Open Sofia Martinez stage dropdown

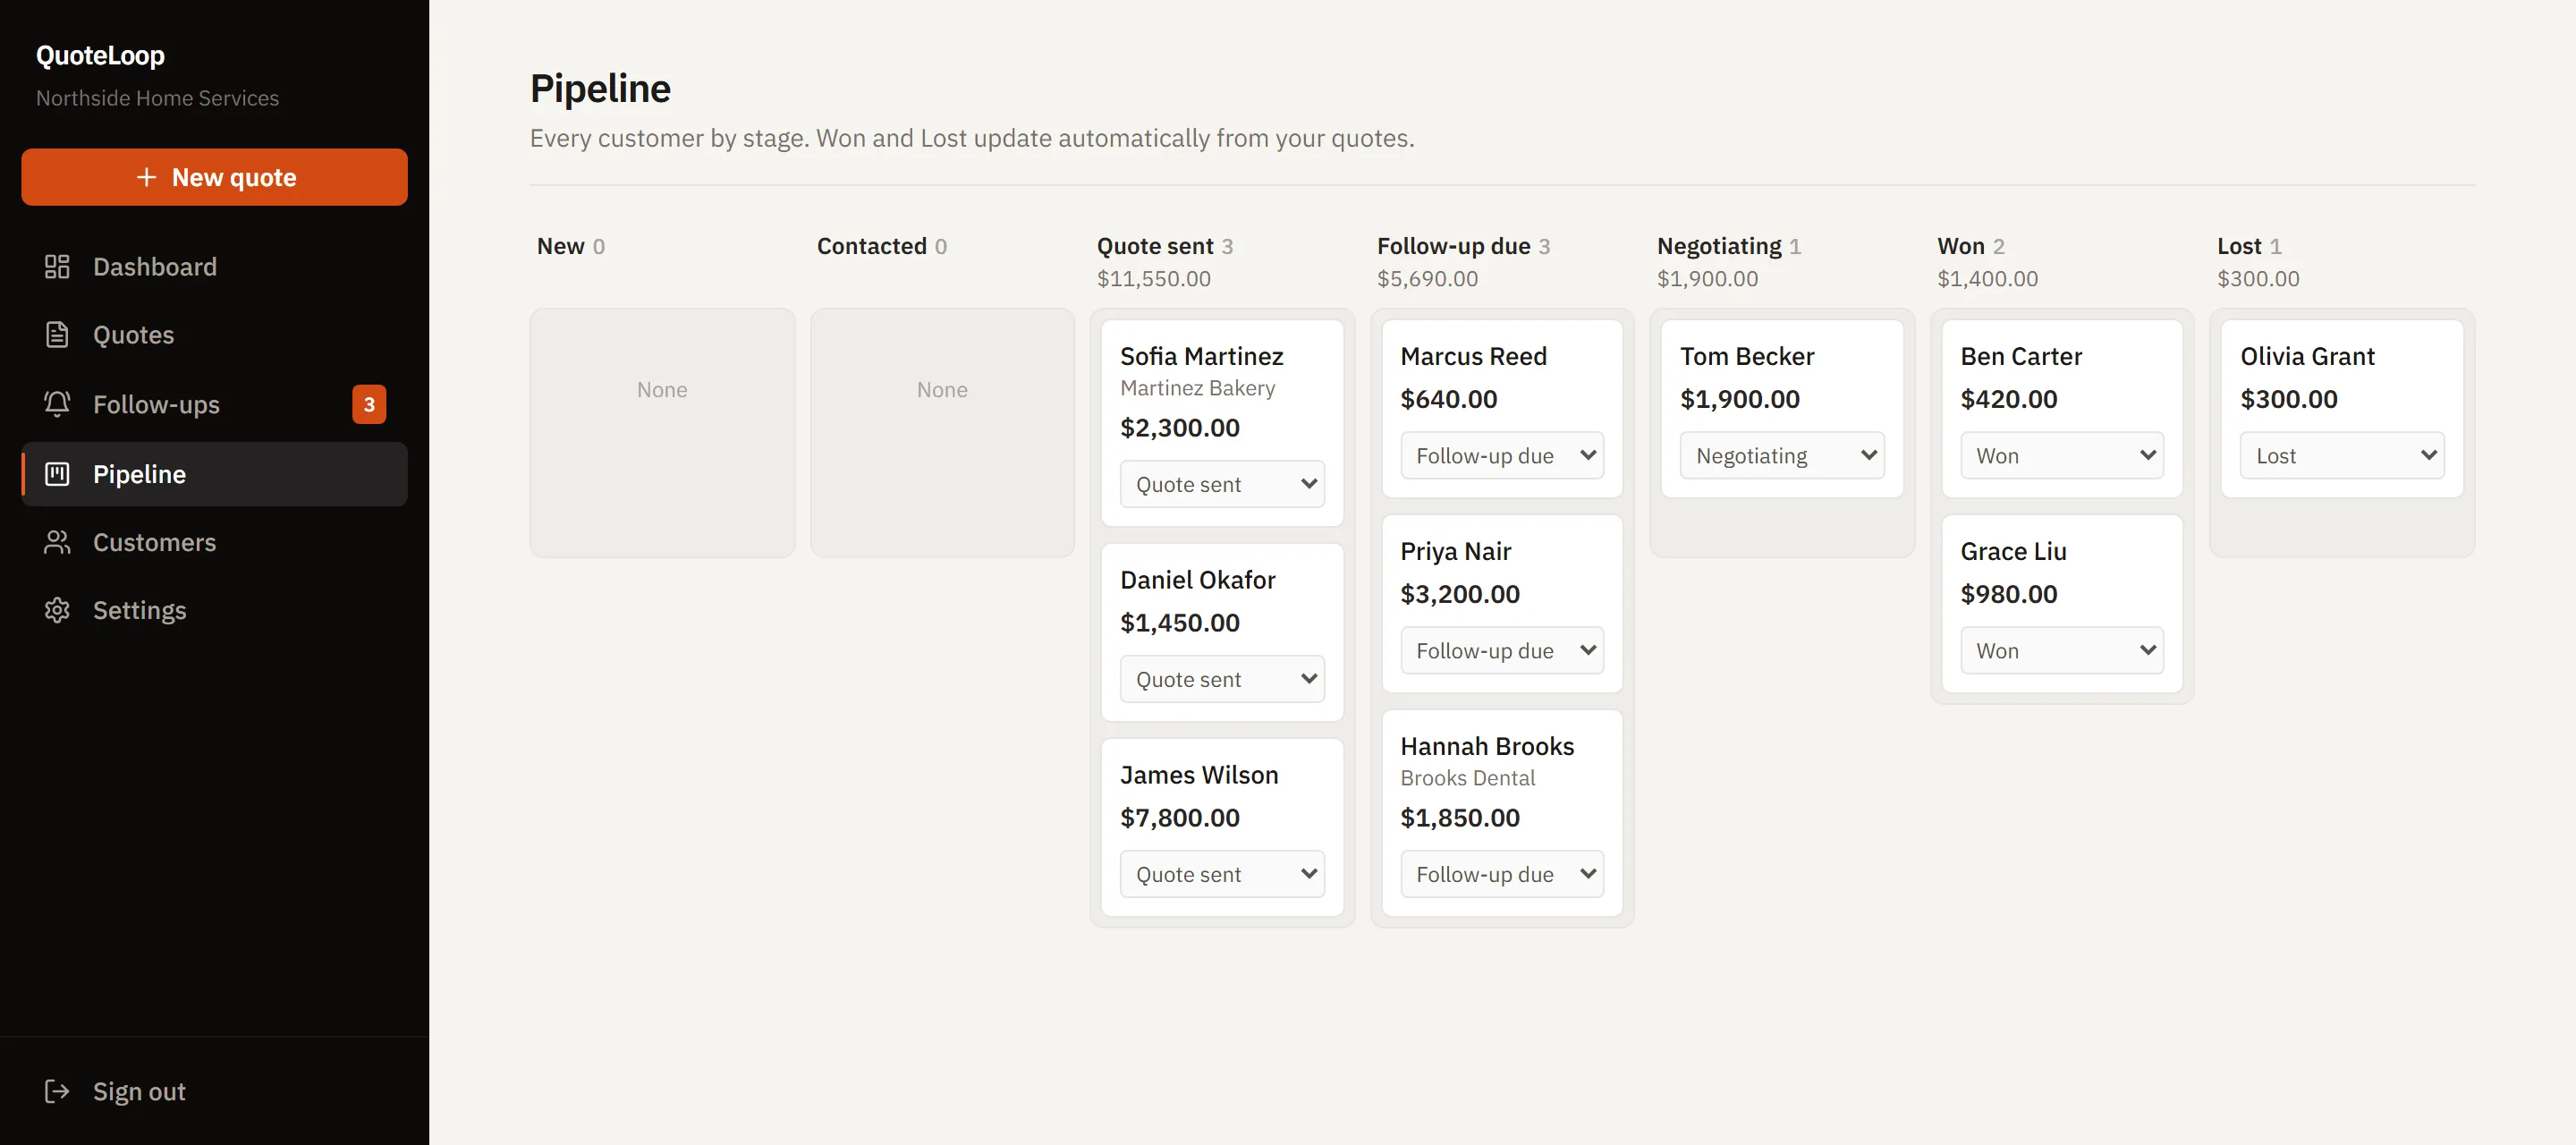tap(1222, 484)
